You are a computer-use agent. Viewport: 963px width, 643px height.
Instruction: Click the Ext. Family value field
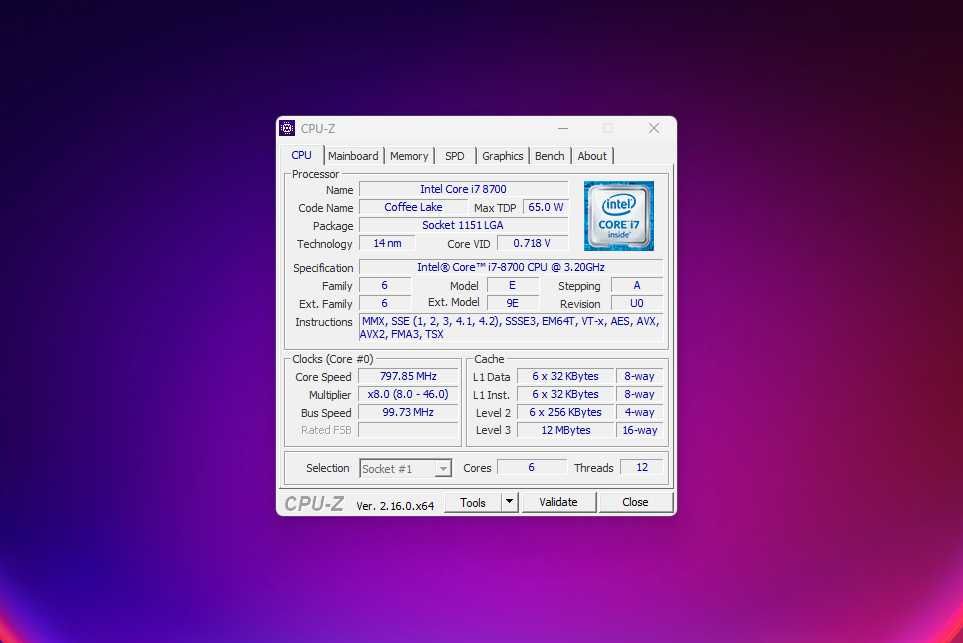click(384, 303)
